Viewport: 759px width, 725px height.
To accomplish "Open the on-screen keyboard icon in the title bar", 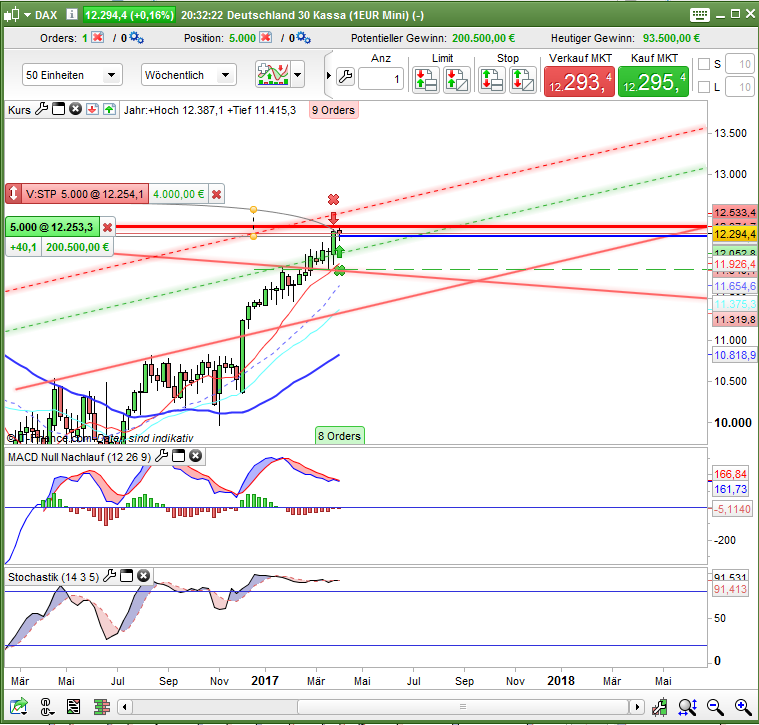I will tap(699, 15).
